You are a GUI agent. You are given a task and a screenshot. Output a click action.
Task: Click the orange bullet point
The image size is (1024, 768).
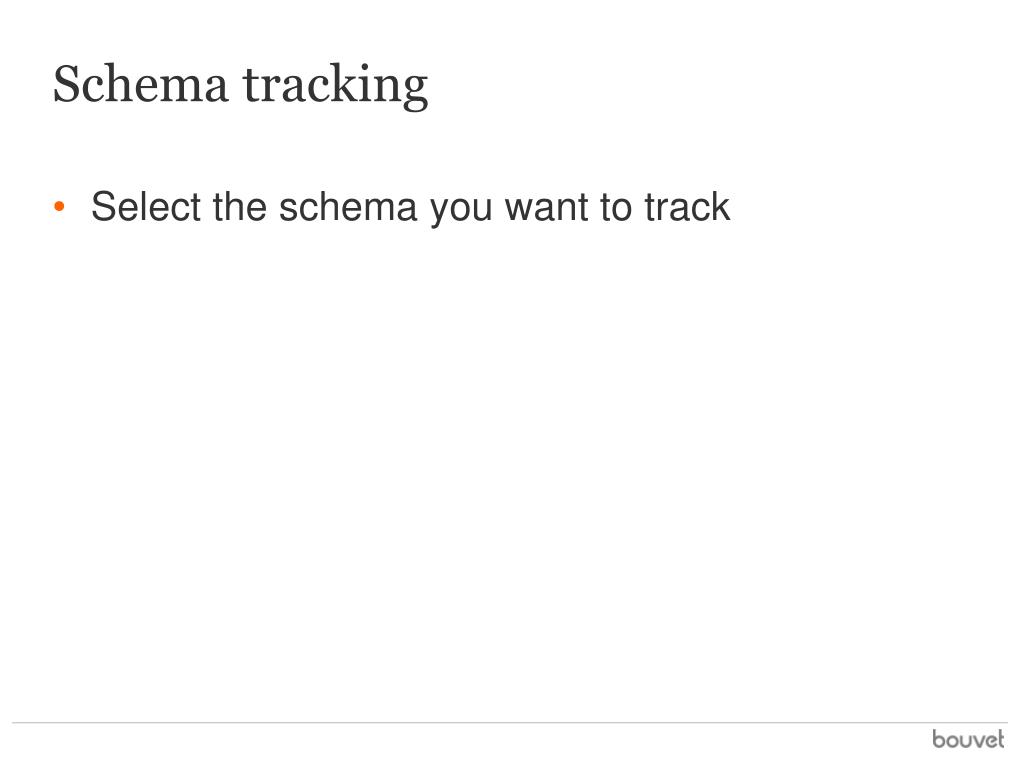59,207
